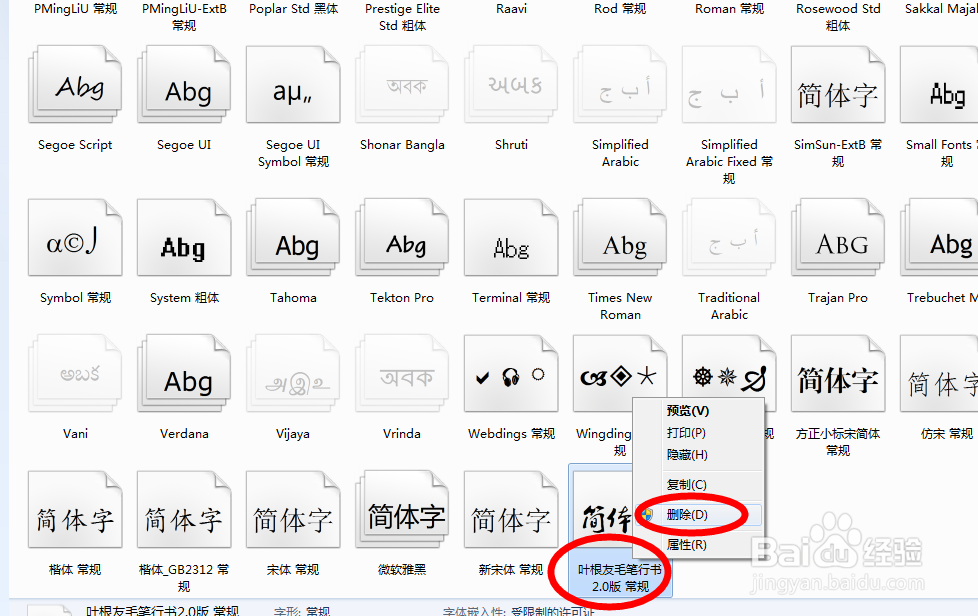Click the Prestige Elite Std 粗体 name

pyautogui.click(x=402, y=17)
